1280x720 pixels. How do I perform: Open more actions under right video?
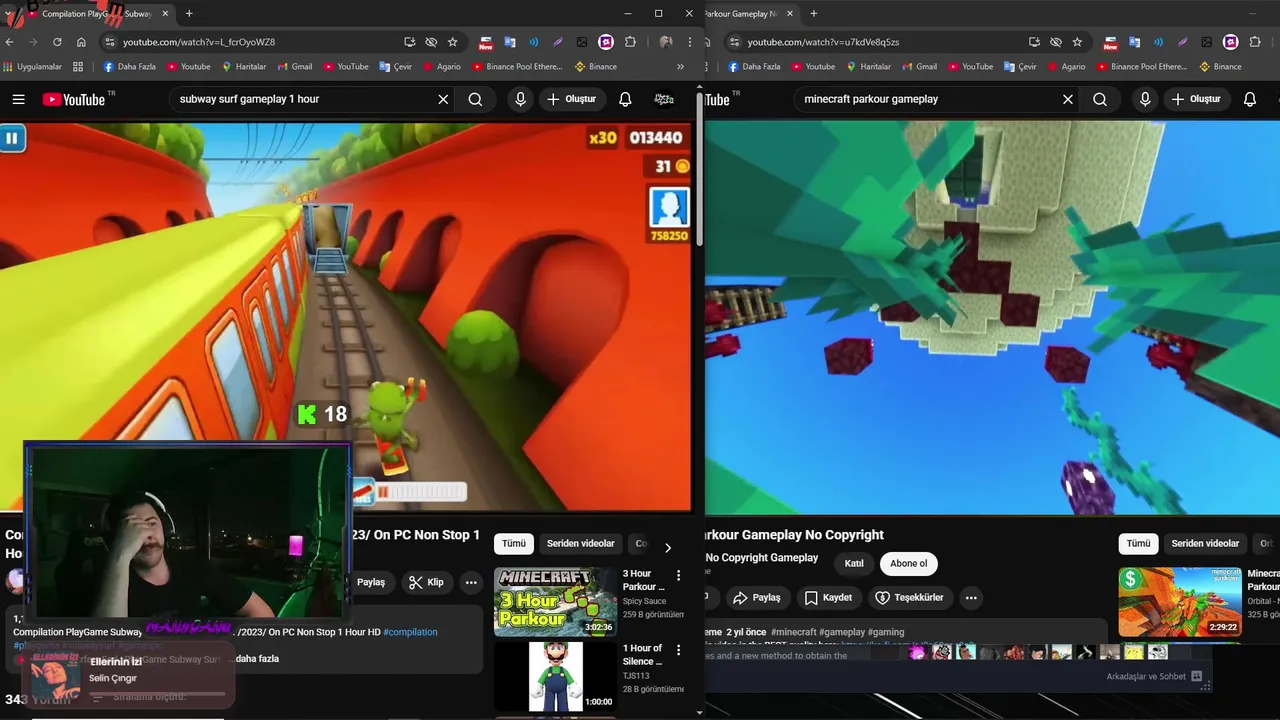(x=970, y=598)
